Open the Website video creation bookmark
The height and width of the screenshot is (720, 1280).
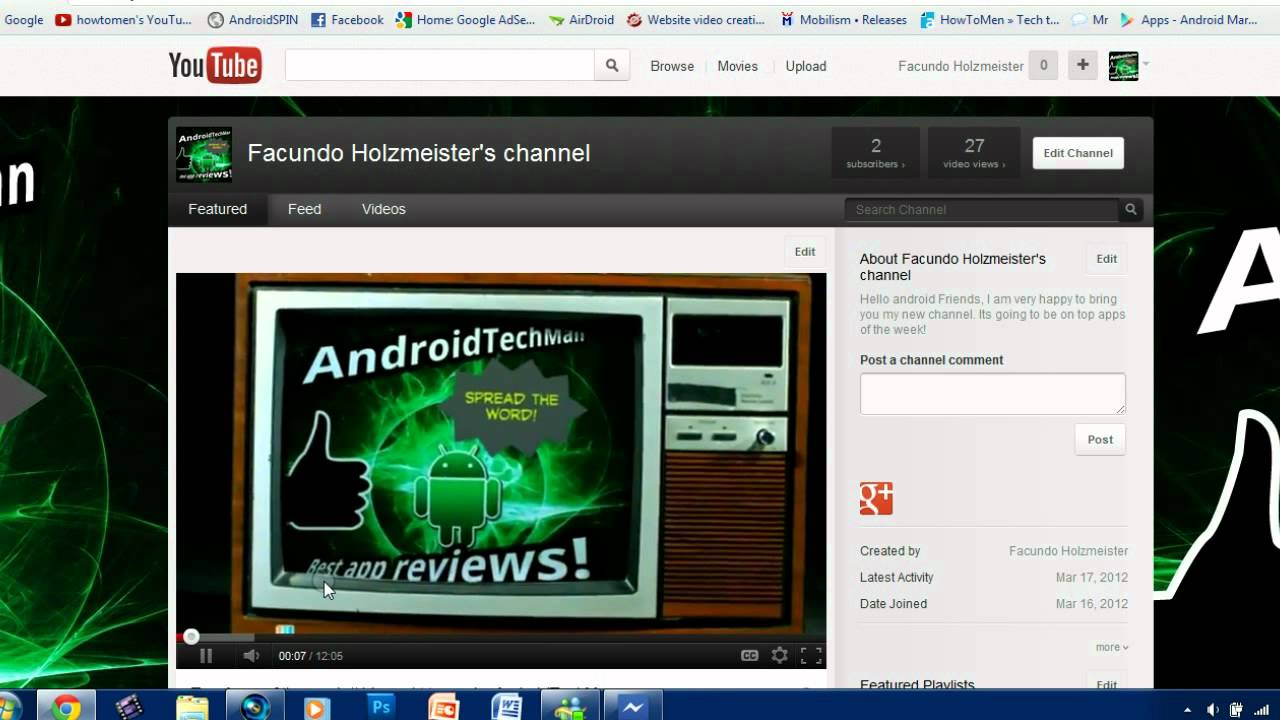point(696,20)
